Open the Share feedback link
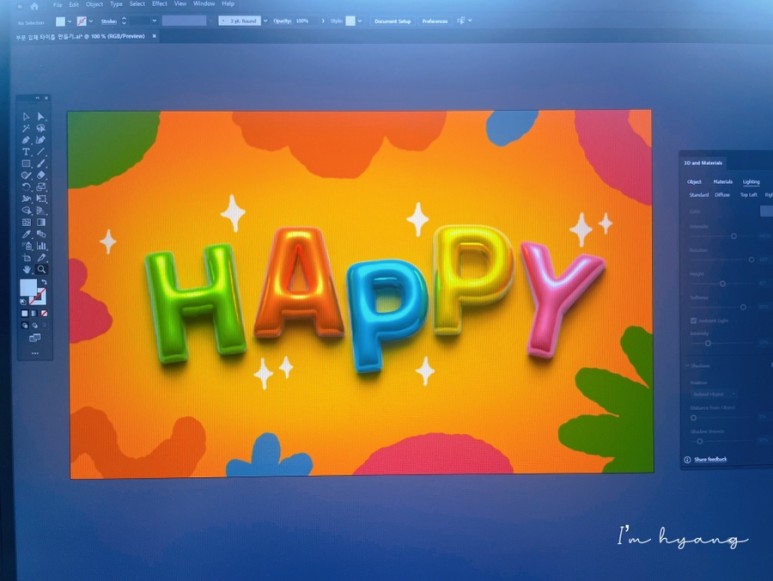The image size is (773, 581). point(710,459)
